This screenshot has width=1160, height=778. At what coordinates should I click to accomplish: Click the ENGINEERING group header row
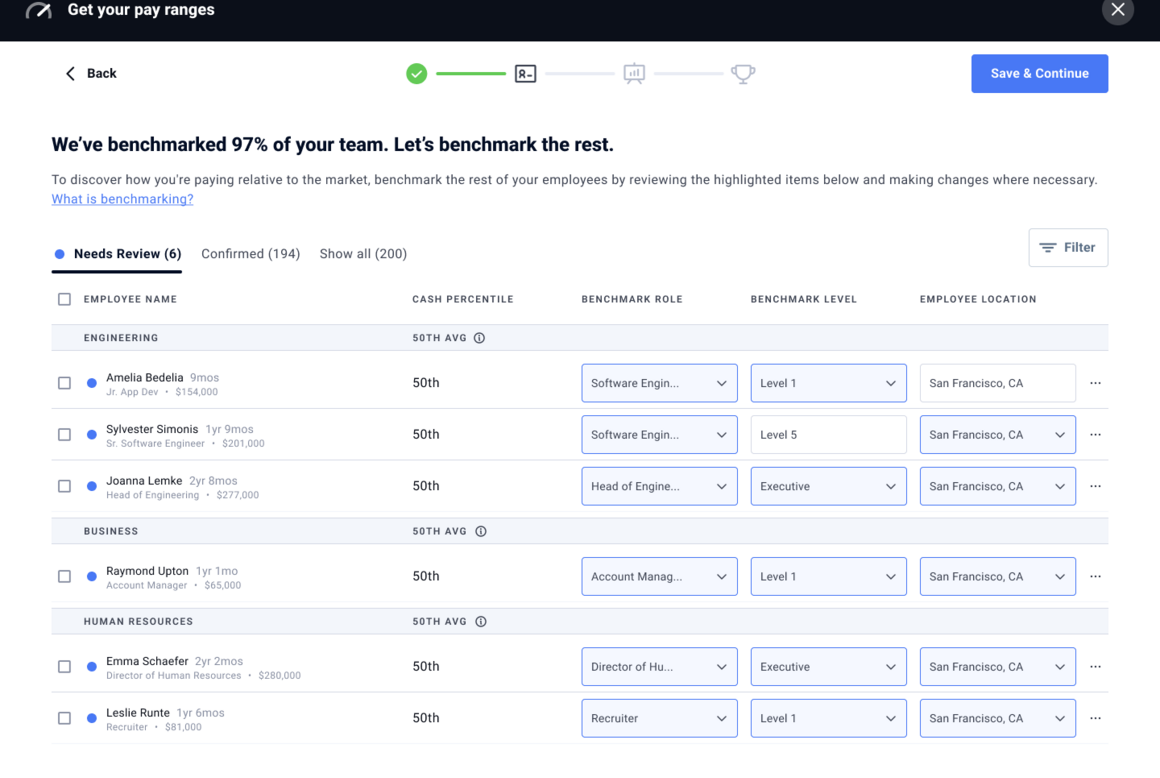tap(580, 338)
